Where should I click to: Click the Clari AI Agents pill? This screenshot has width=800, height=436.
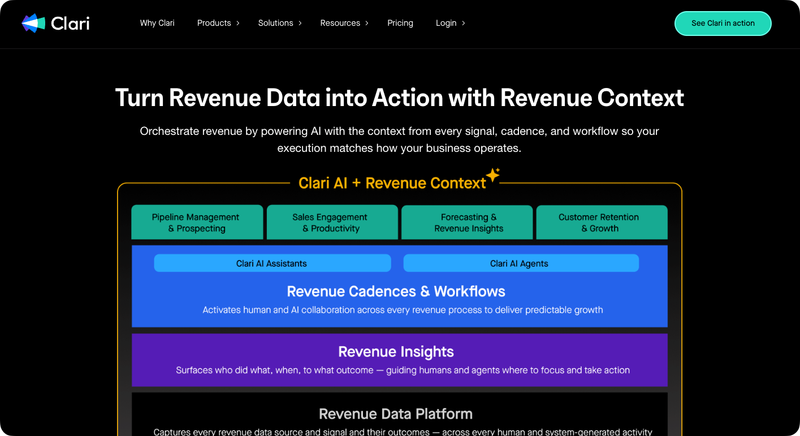[521, 263]
